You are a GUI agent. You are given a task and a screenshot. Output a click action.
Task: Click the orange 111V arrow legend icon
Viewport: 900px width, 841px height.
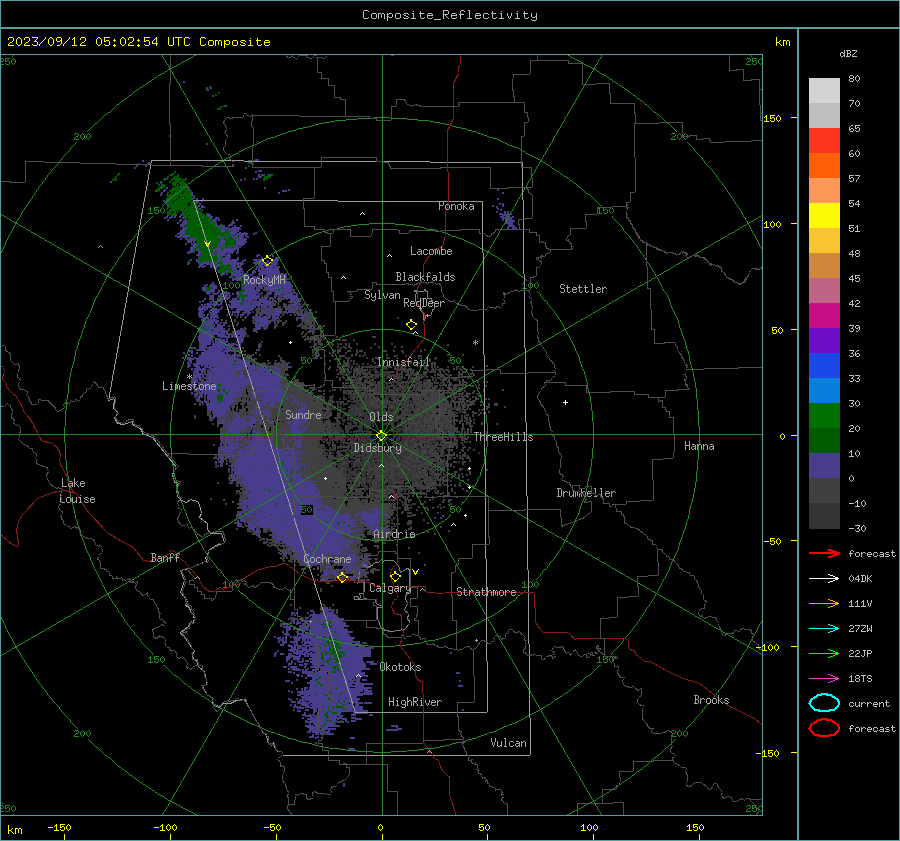coord(824,603)
